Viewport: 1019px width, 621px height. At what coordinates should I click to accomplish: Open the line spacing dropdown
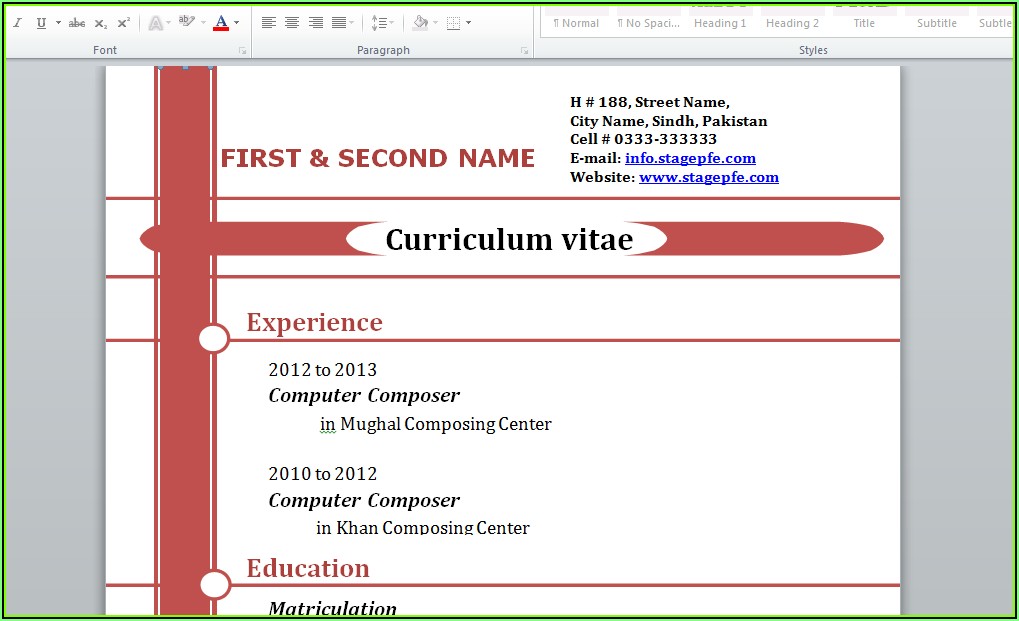point(382,23)
